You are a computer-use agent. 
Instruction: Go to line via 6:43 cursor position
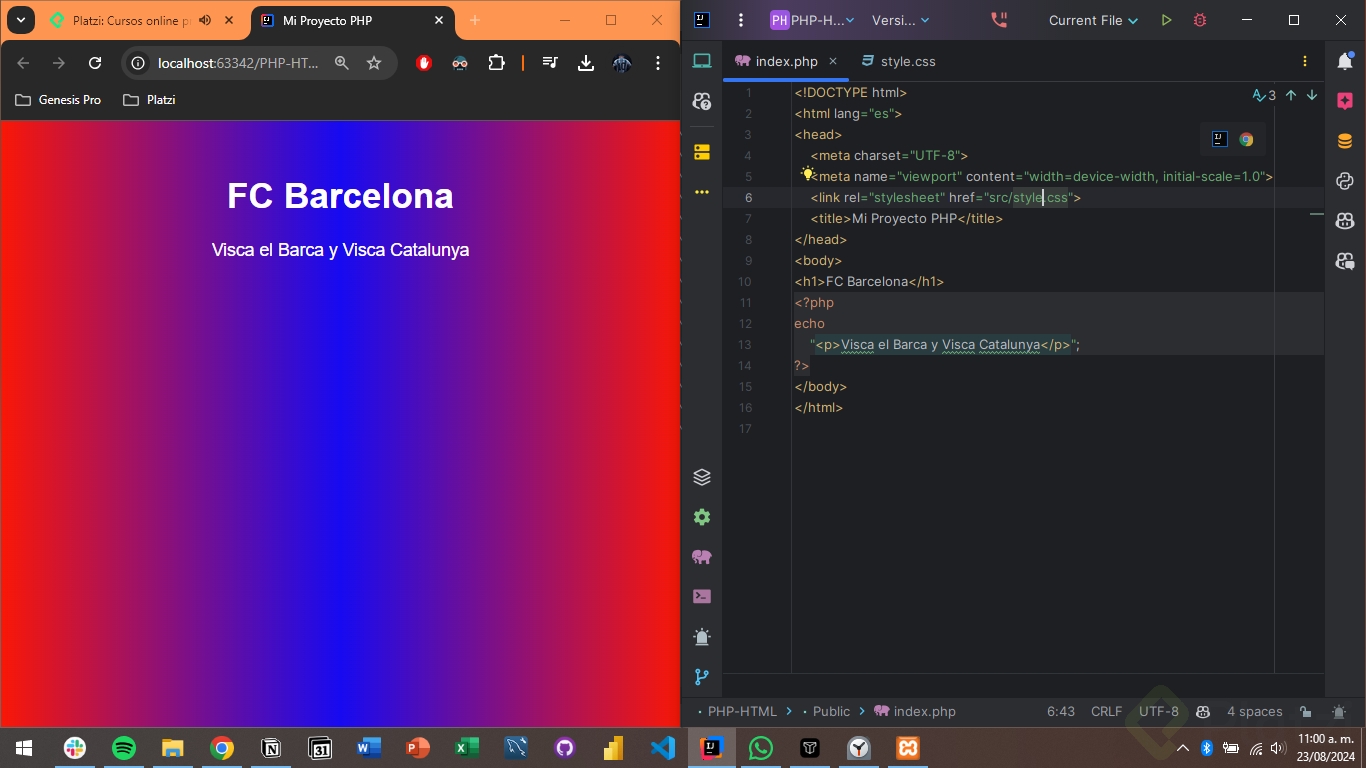(x=1061, y=712)
